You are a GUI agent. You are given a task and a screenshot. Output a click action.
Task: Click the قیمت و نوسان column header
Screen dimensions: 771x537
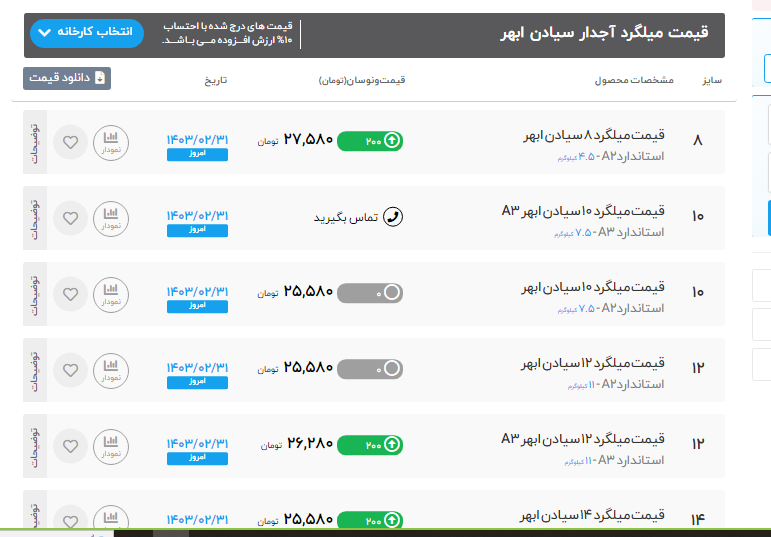[x=362, y=80]
